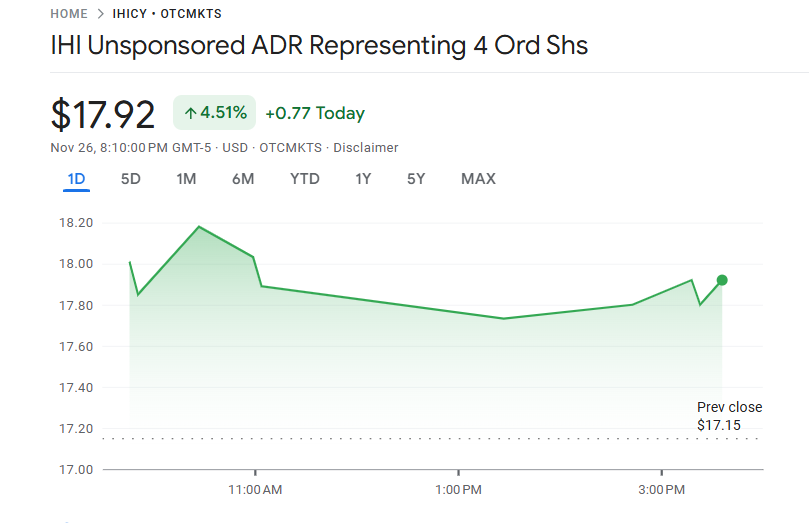Show the 6M chart range
Image resolution: width=809 pixels, height=523 pixels.
(x=243, y=179)
